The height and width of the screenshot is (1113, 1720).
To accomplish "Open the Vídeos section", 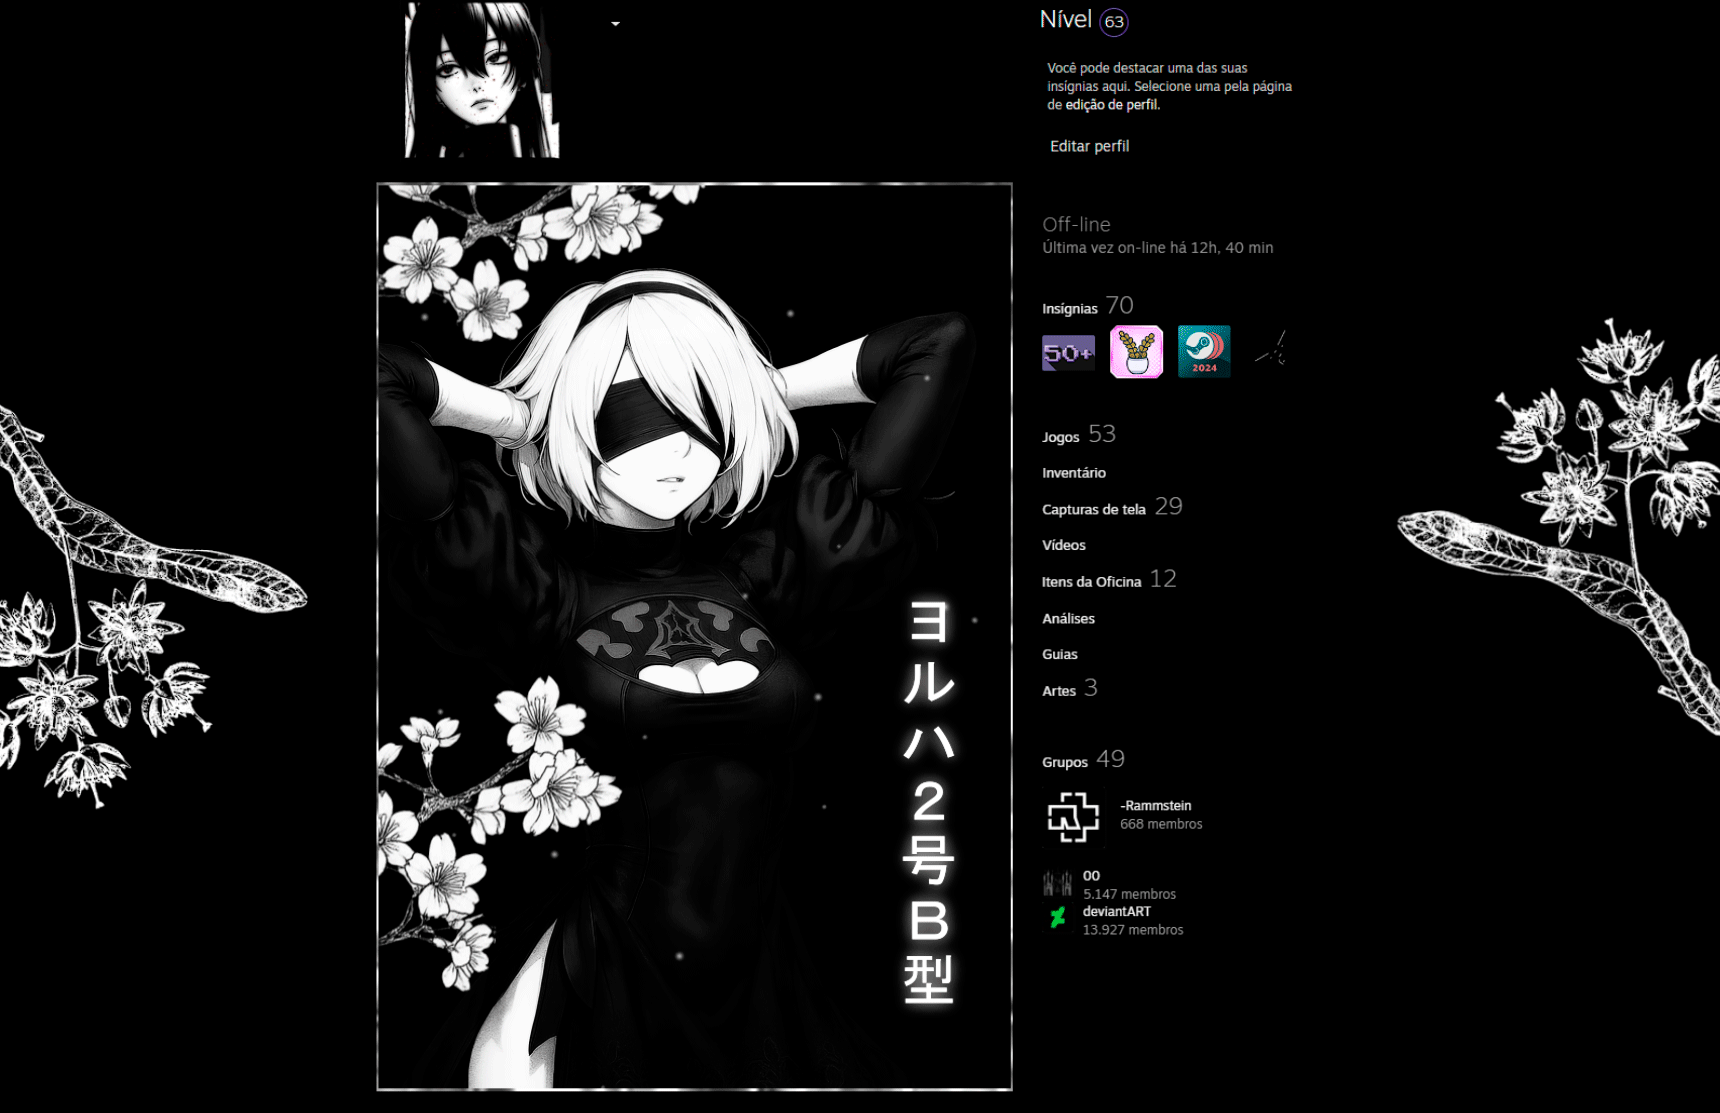I will 1064,545.
